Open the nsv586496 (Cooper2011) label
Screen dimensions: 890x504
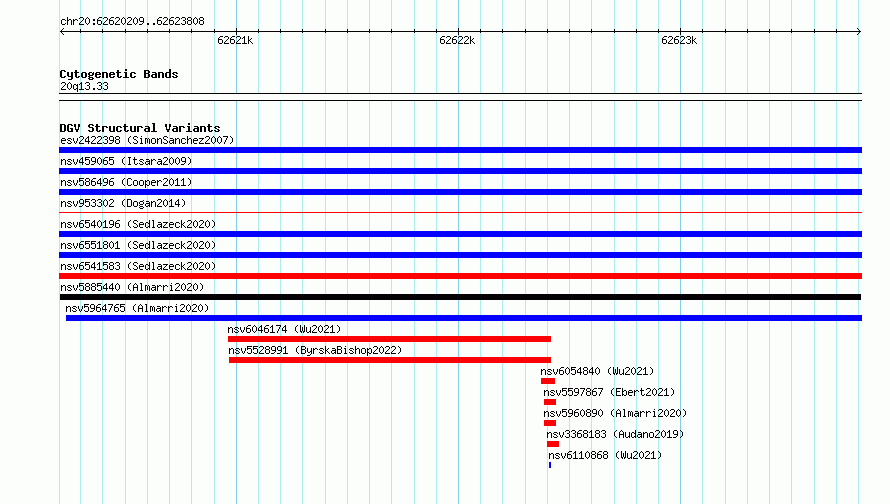pyautogui.click(x=126, y=182)
